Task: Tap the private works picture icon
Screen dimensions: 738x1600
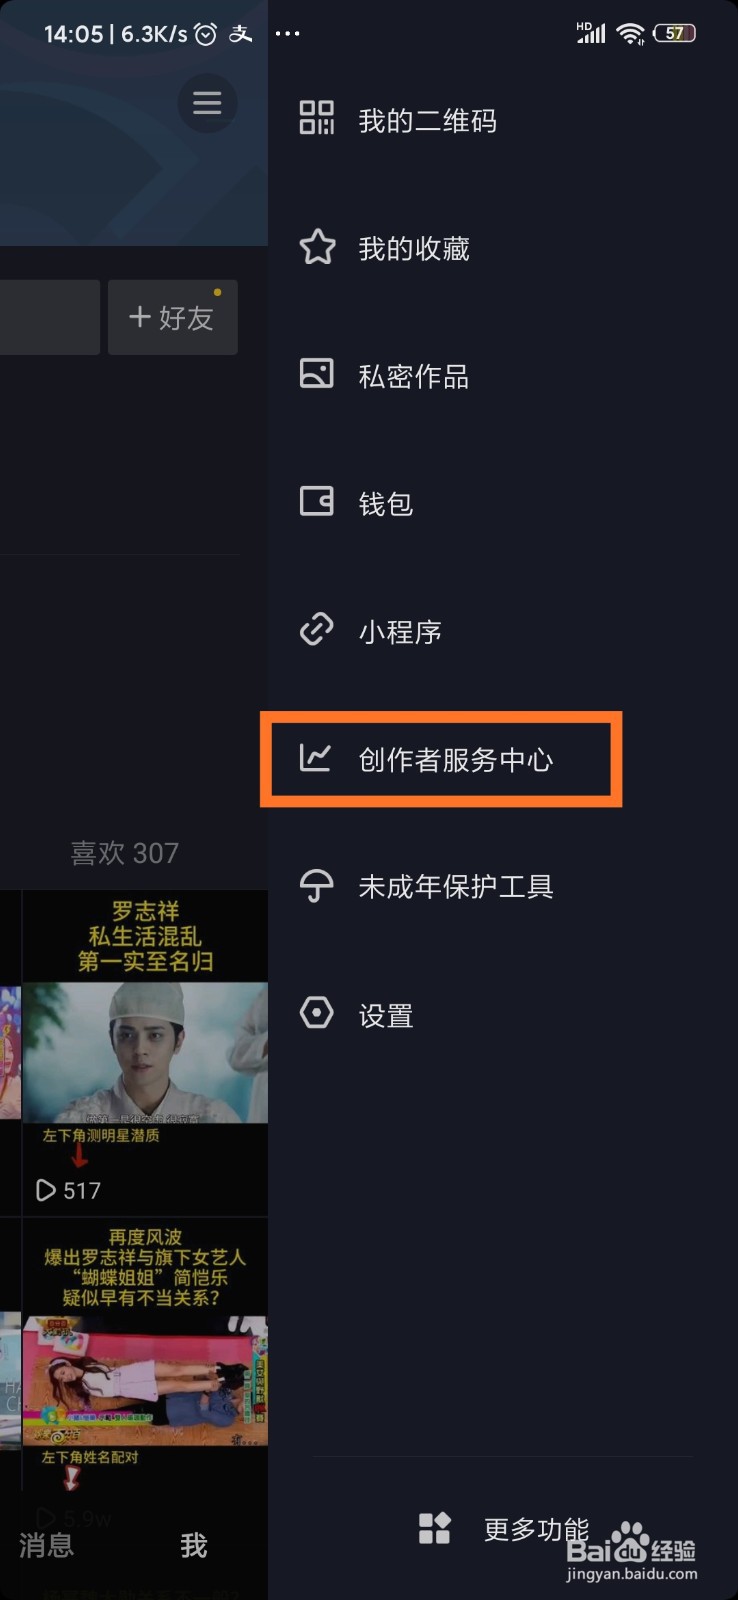Action: [x=317, y=374]
